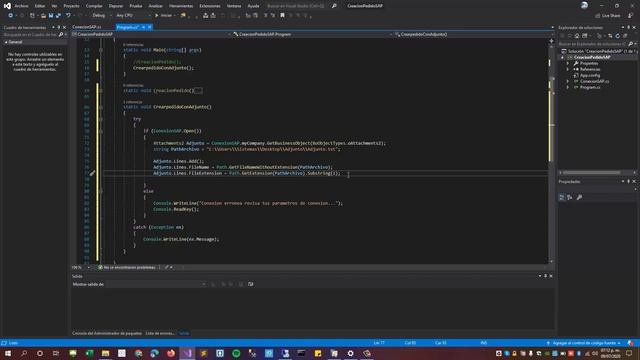Open the Proyecto menu

pos(71,6)
